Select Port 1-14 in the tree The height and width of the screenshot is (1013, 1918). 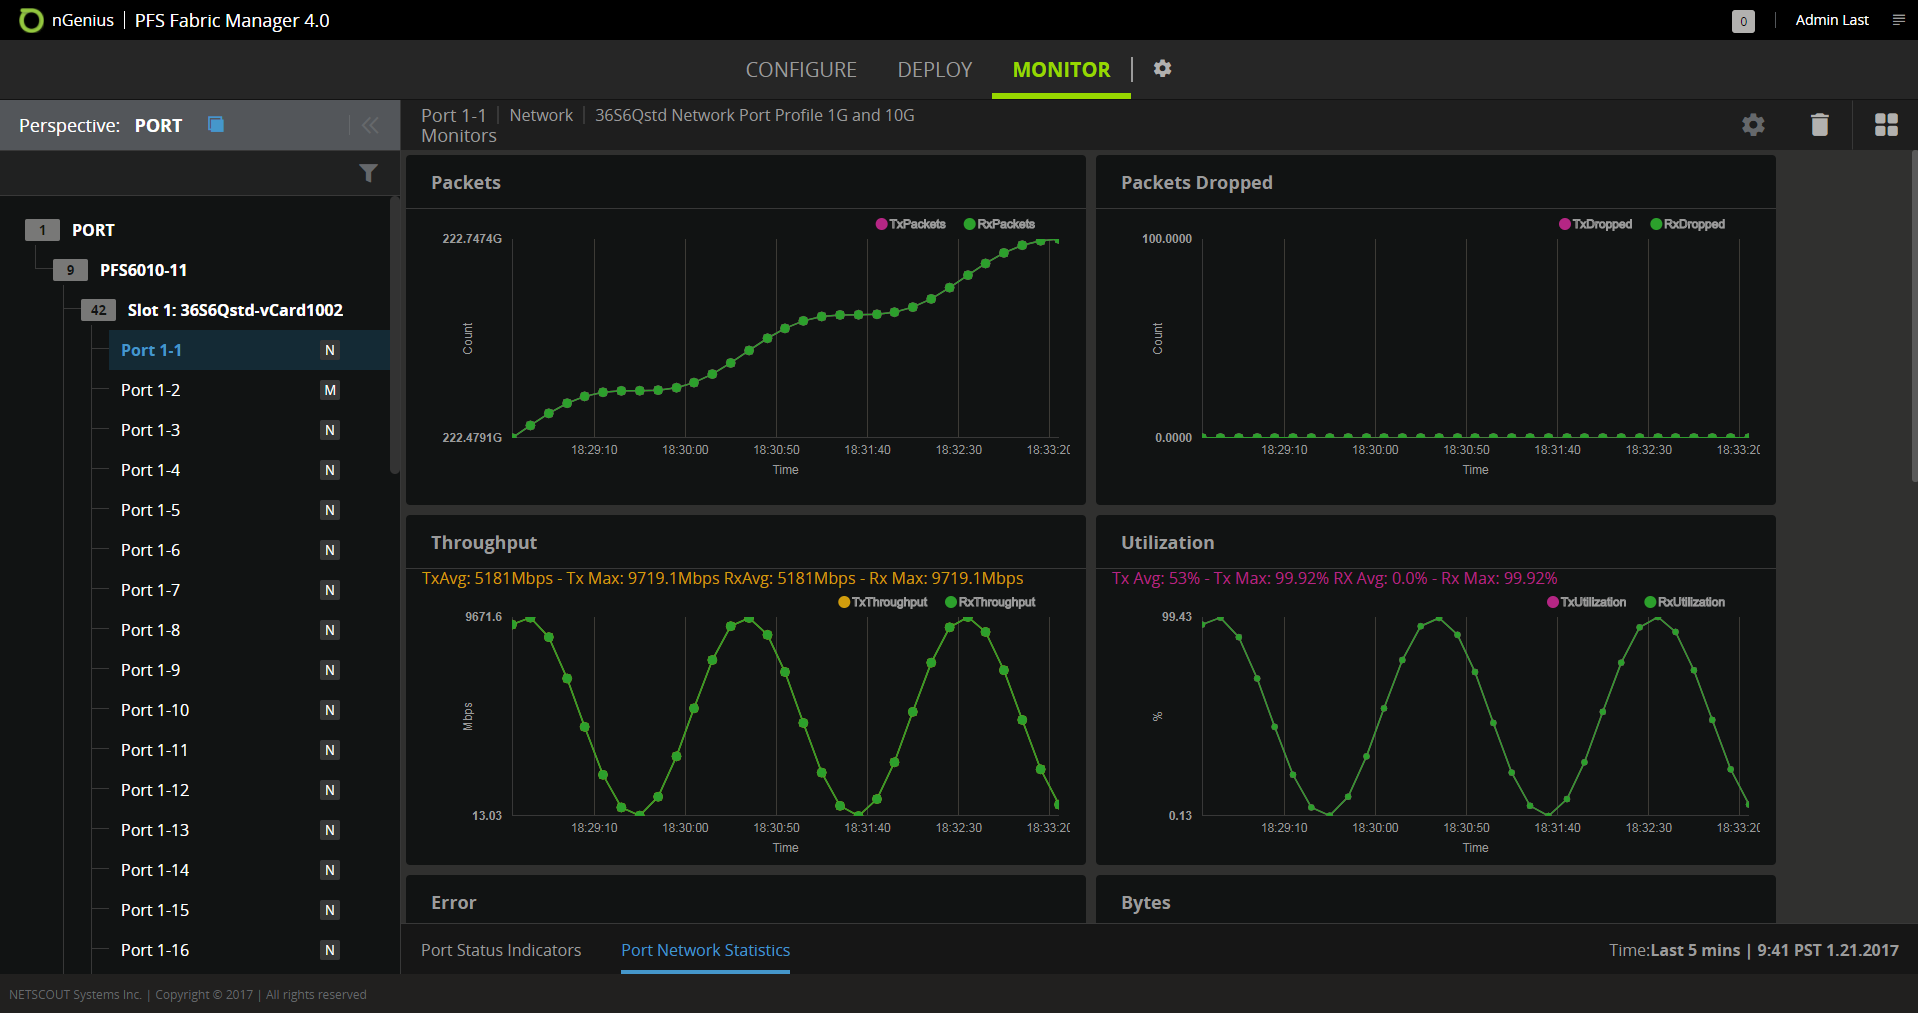click(155, 870)
